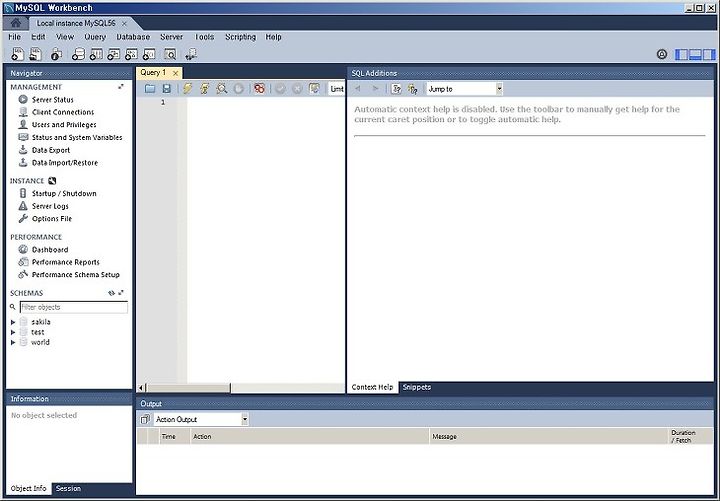Create a new view toolbar icon

(113, 54)
